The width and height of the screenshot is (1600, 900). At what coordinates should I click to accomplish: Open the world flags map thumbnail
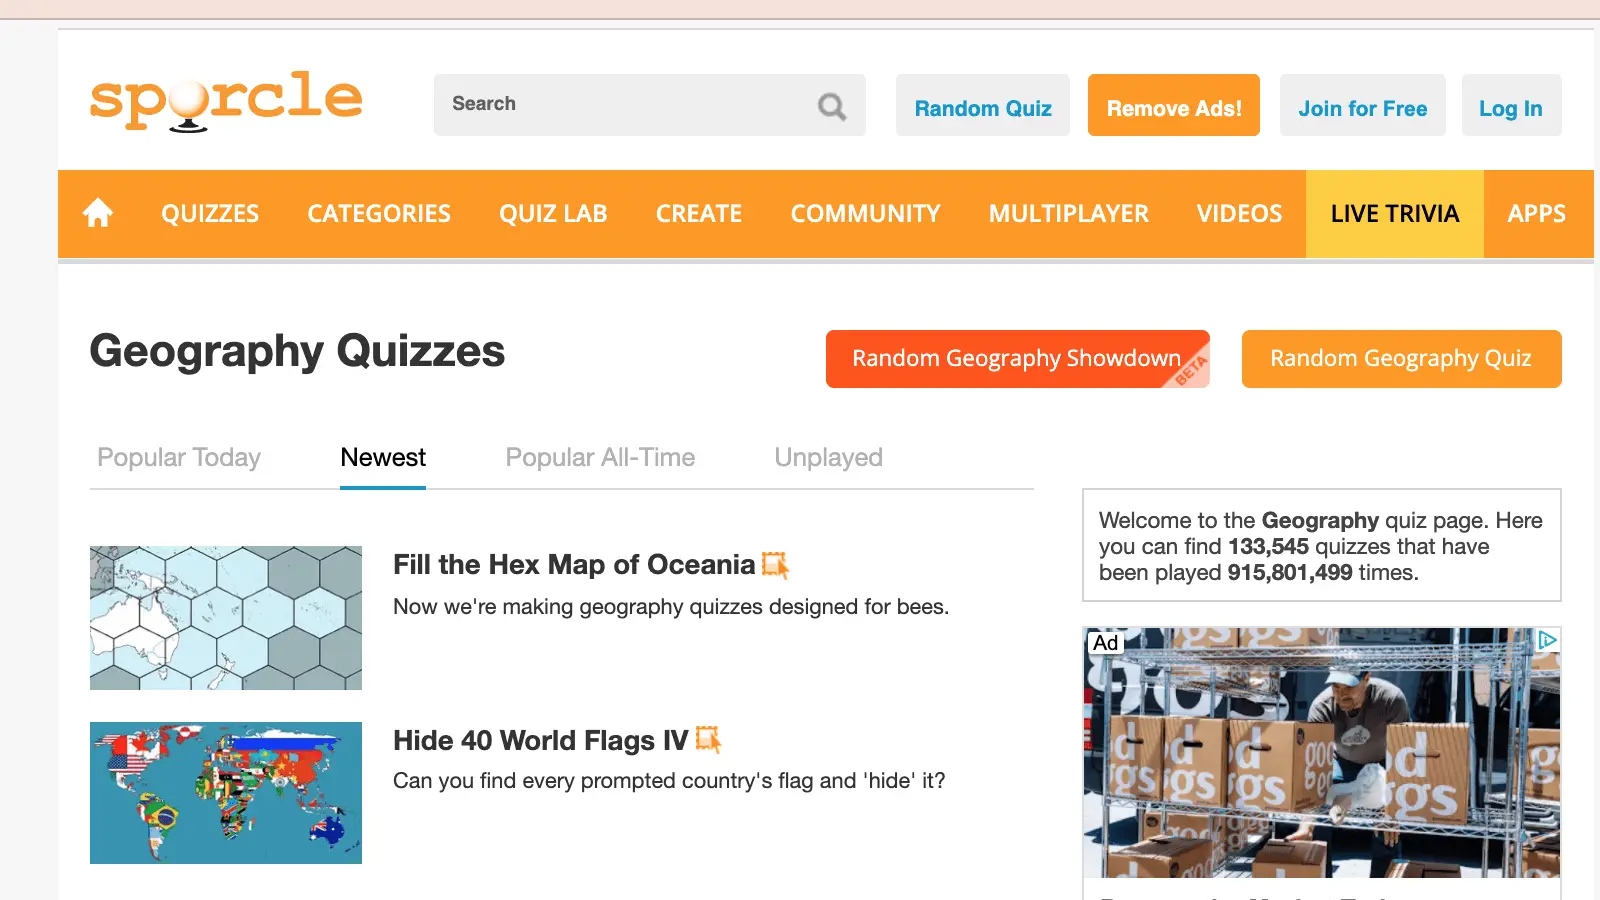[x=226, y=793]
